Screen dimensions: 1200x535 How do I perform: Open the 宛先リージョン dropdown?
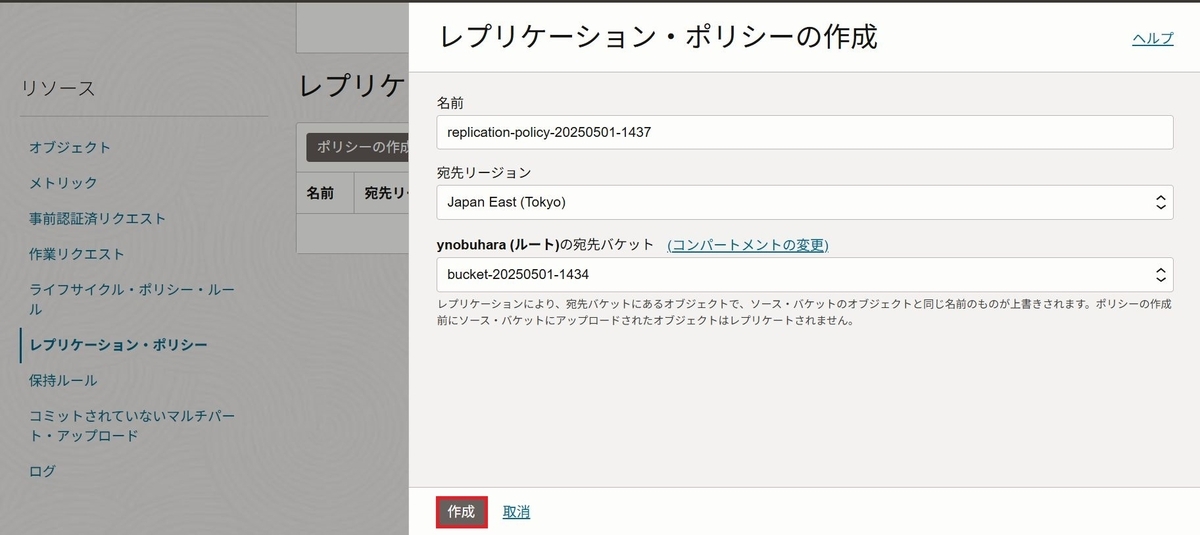click(805, 202)
